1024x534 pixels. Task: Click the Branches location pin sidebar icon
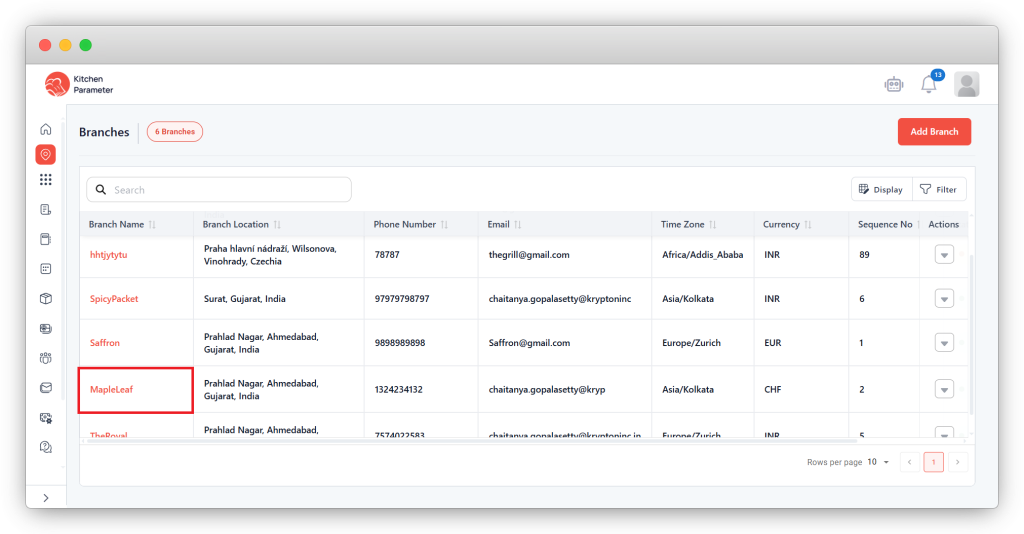pyautogui.click(x=45, y=154)
